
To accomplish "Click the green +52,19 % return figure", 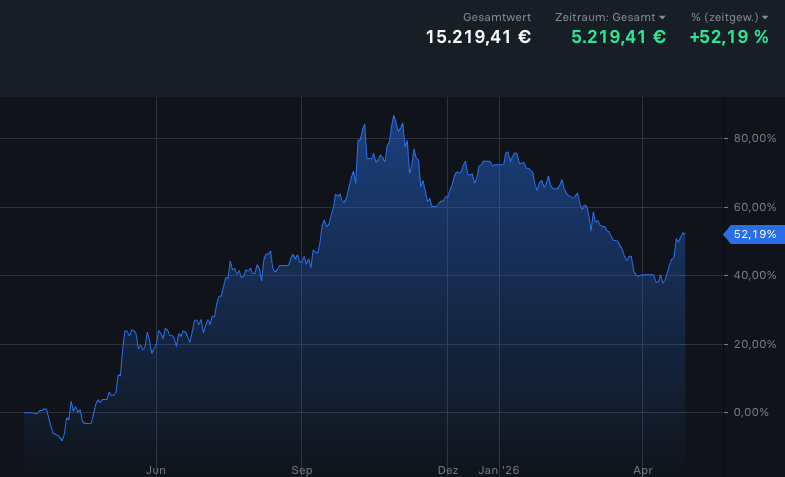I will tap(729, 38).
